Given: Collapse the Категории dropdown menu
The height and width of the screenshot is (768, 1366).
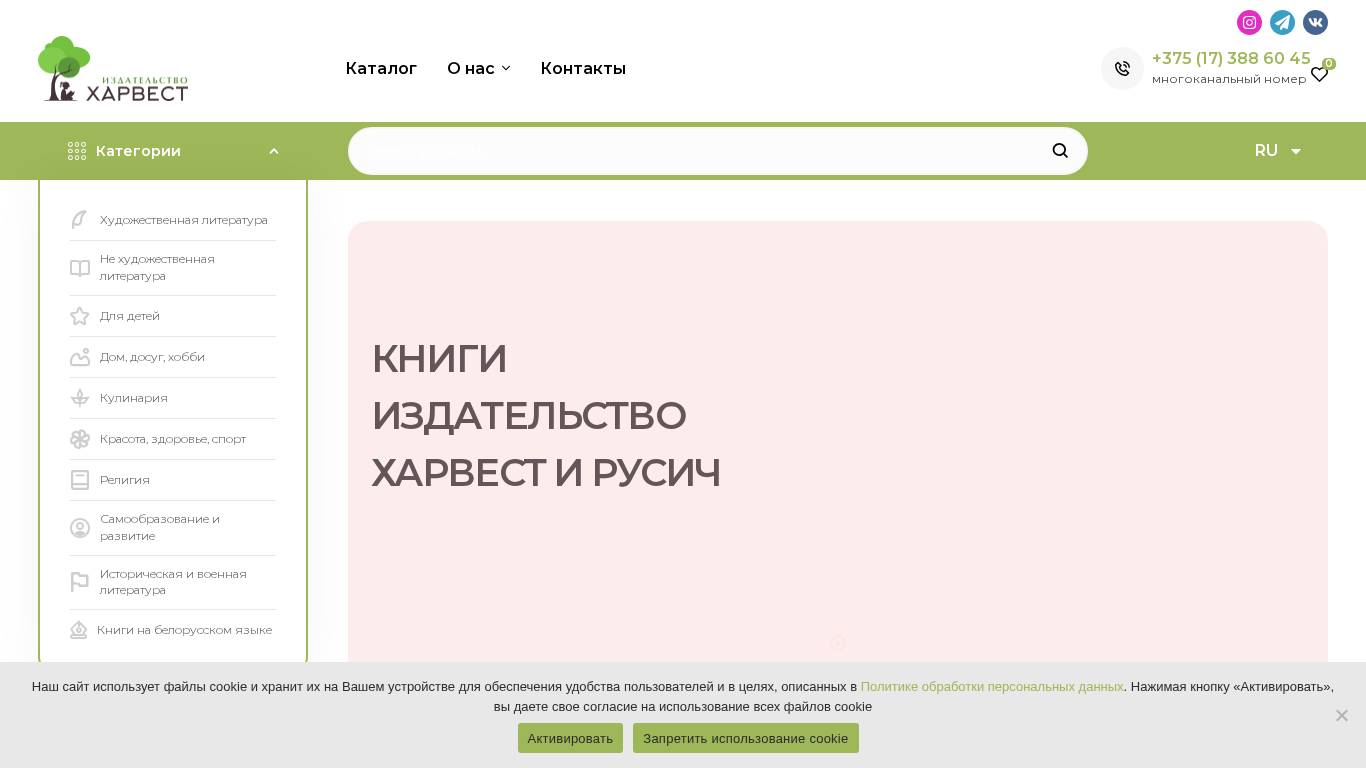Looking at the screenshot, I should (274, 151).
